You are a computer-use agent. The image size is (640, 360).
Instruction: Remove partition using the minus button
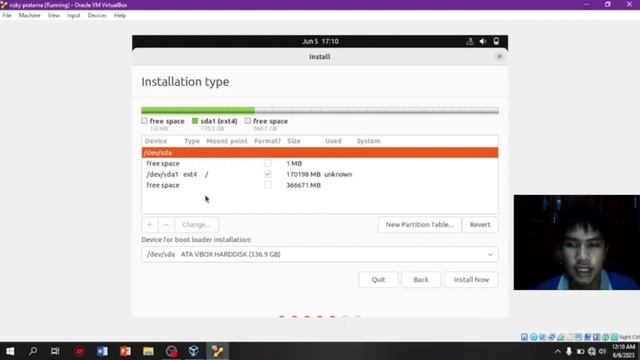tap(166, 224)
